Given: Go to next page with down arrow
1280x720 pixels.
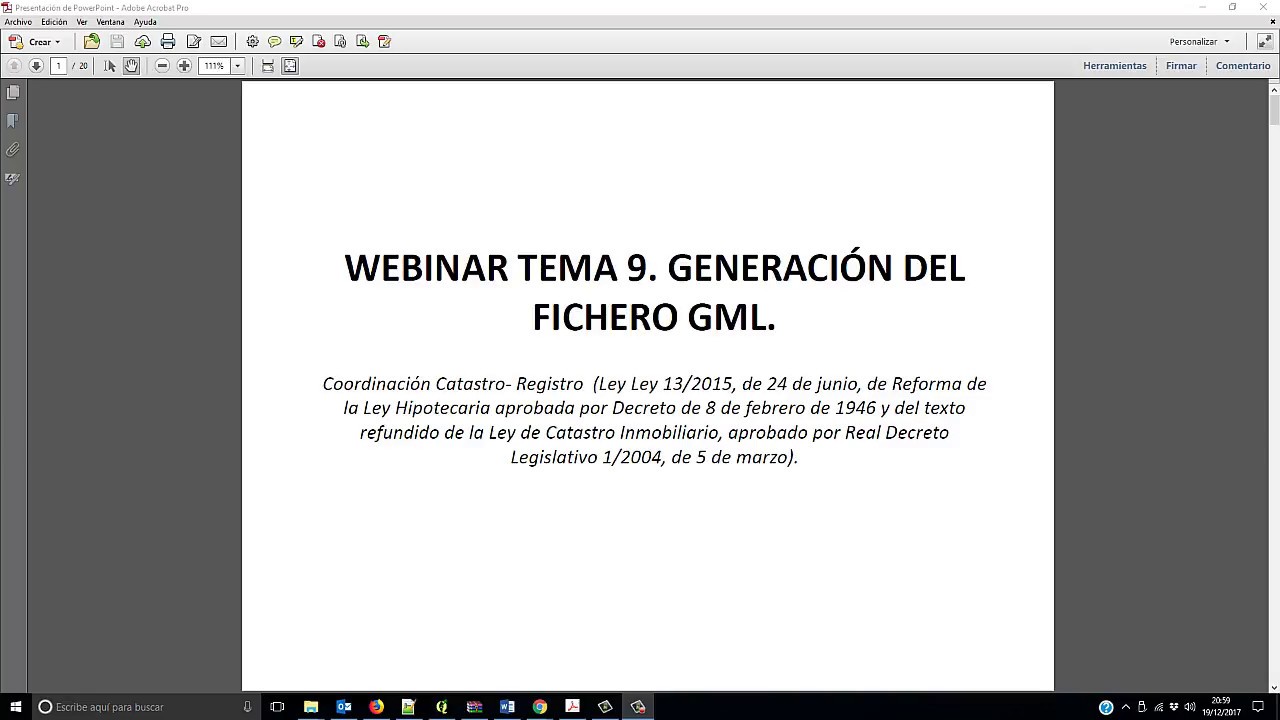Looking at the screenshot, I should click(36, 65).
